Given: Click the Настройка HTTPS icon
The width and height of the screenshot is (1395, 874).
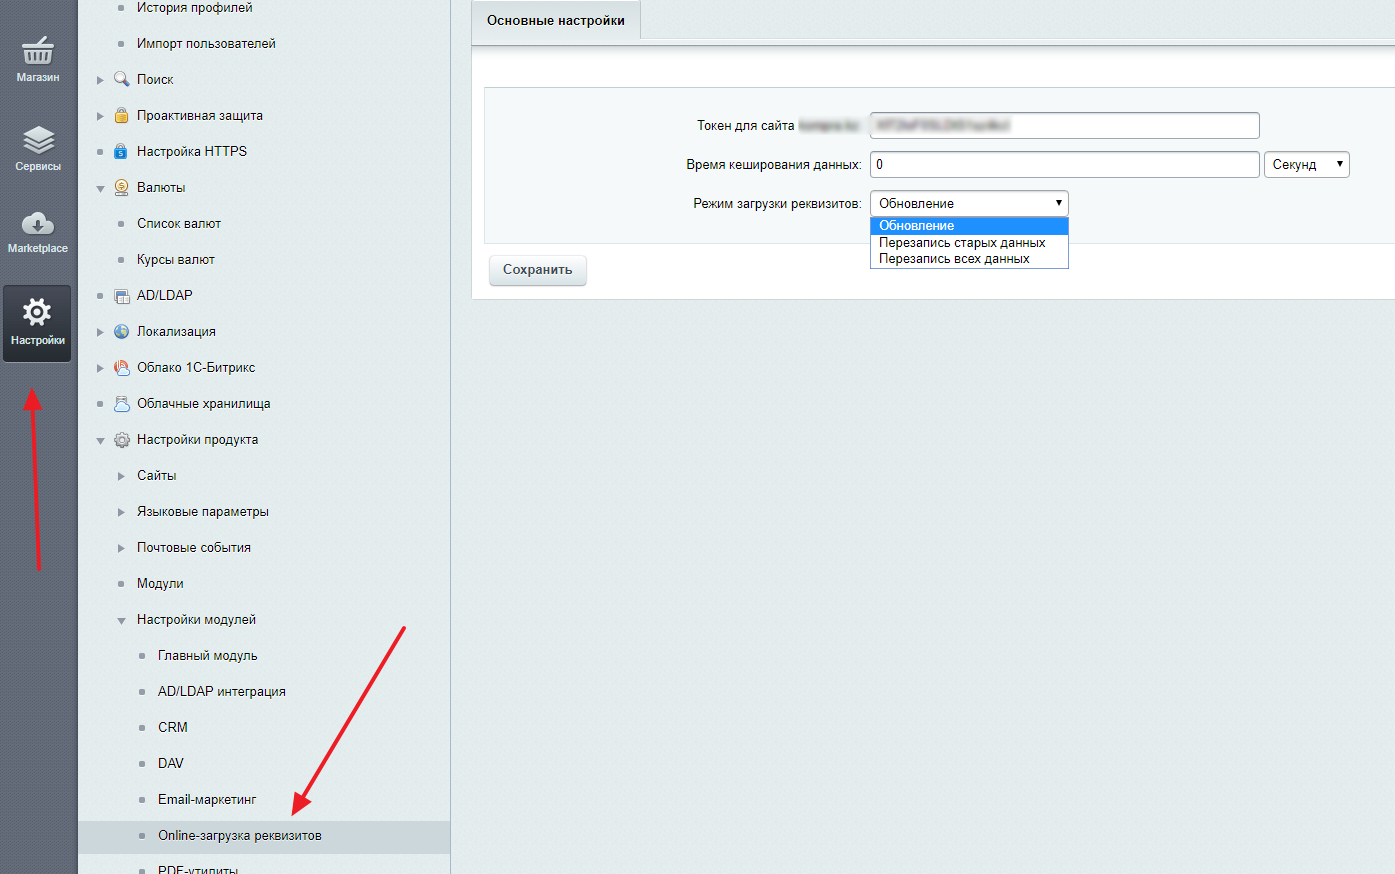Looking at the screenshot, I should 122,151.
